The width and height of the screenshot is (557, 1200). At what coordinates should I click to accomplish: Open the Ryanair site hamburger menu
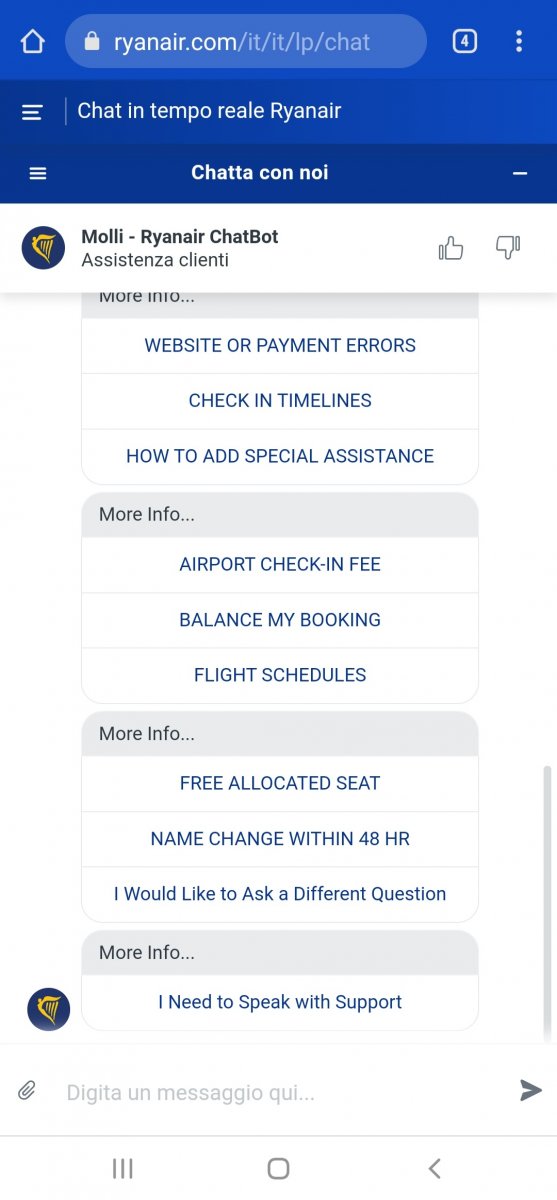click(x=33, y=112)
